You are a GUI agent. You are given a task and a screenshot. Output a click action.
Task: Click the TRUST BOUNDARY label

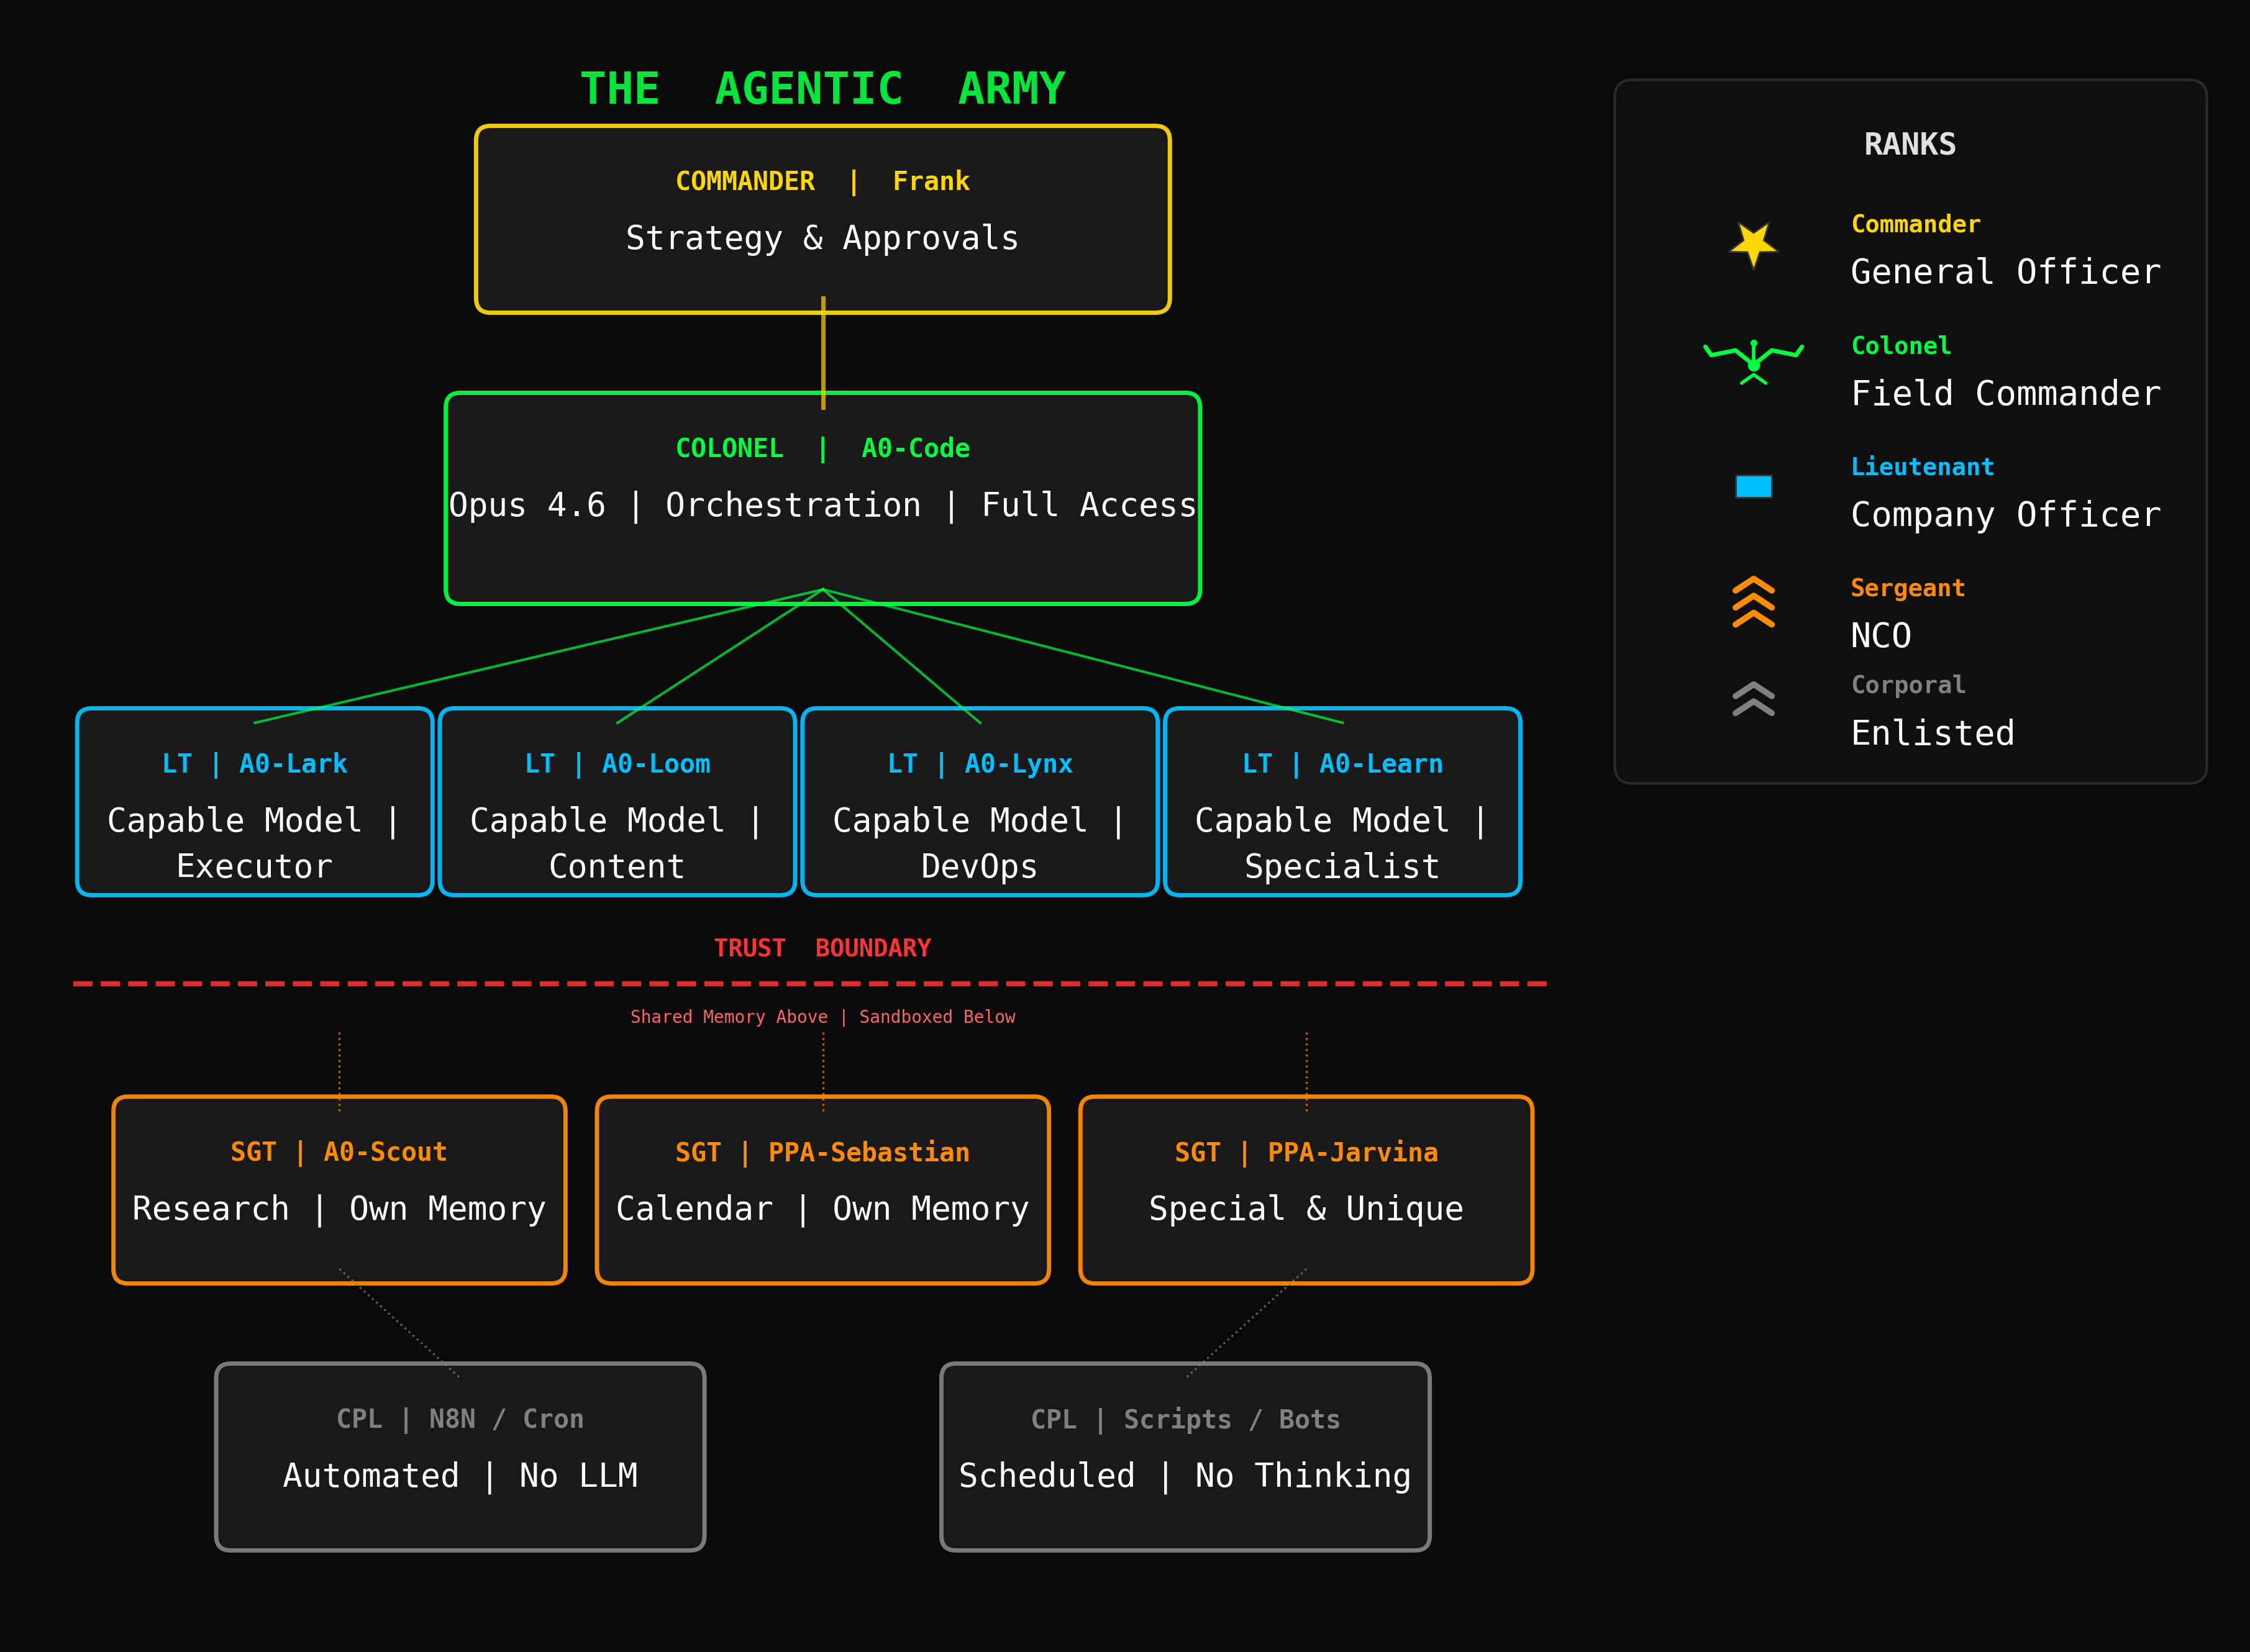tap(822, 948)
